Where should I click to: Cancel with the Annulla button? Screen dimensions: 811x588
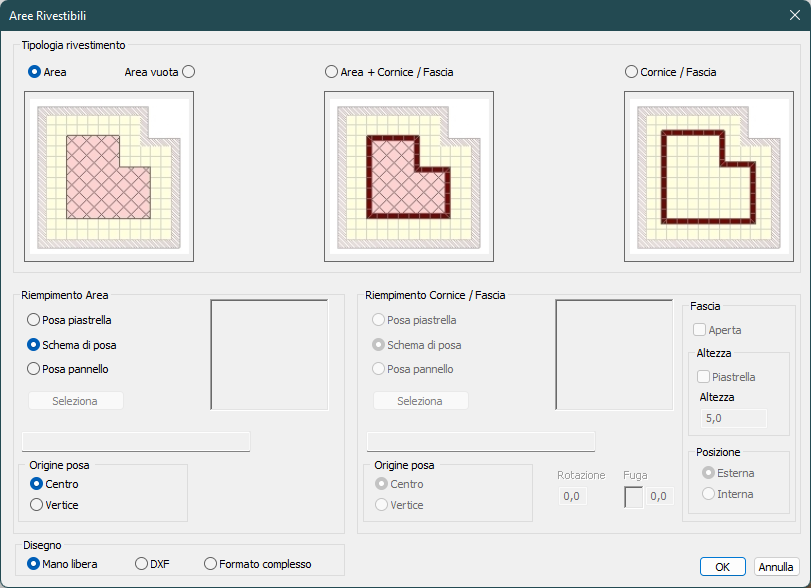pyautogui.click(x=776, y=567)
